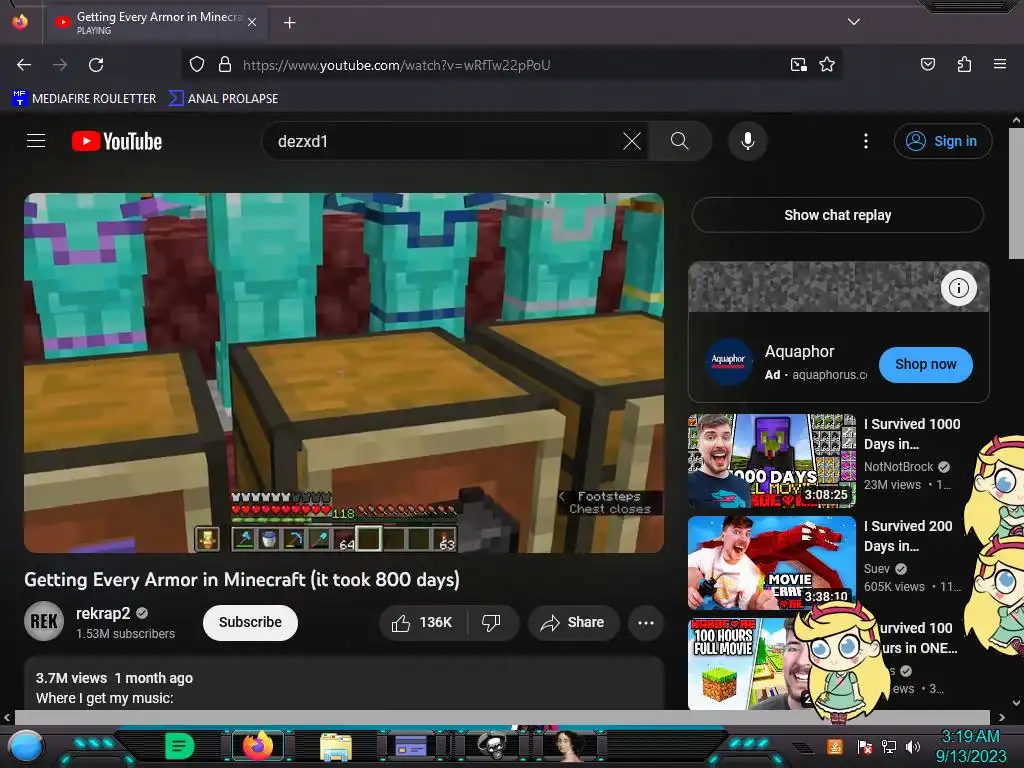Click the search magnifier button
1024x768 pixels.
680,141
